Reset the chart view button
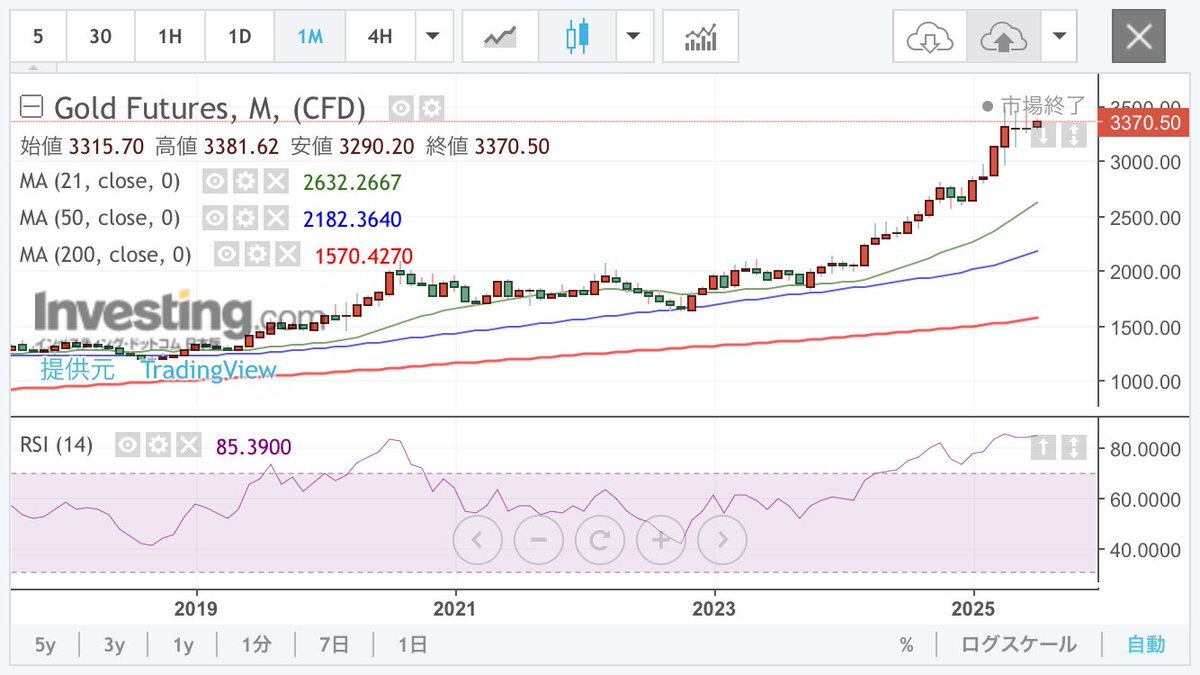Image resolution: width=1200 pixels, height=675 pixels. coord(600,541)
